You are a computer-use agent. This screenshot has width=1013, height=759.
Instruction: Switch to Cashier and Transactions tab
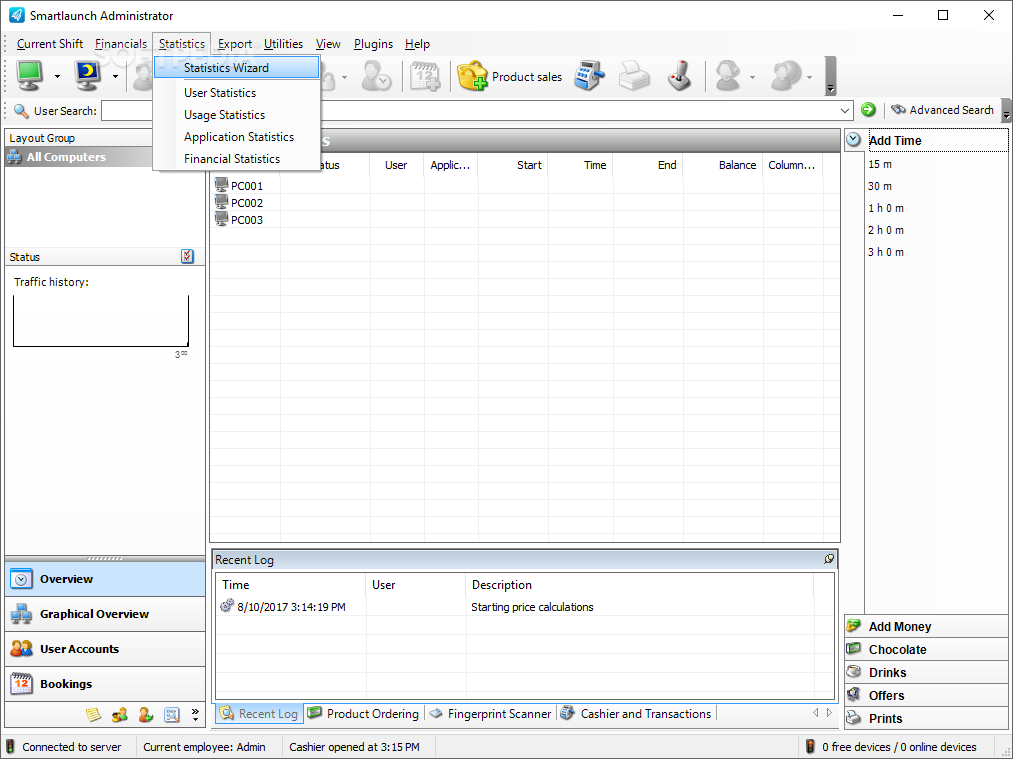pyautogui.click(x=636, y=714)
